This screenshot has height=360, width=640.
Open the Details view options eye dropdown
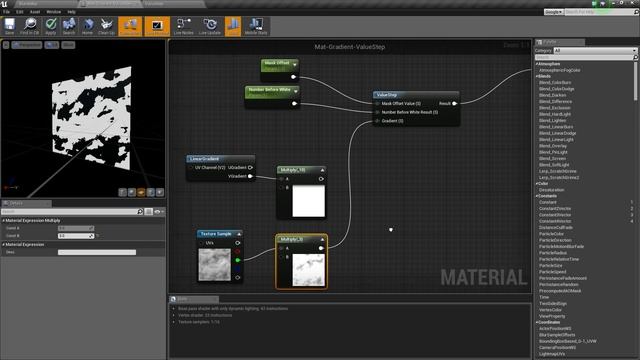click(159, 211)
